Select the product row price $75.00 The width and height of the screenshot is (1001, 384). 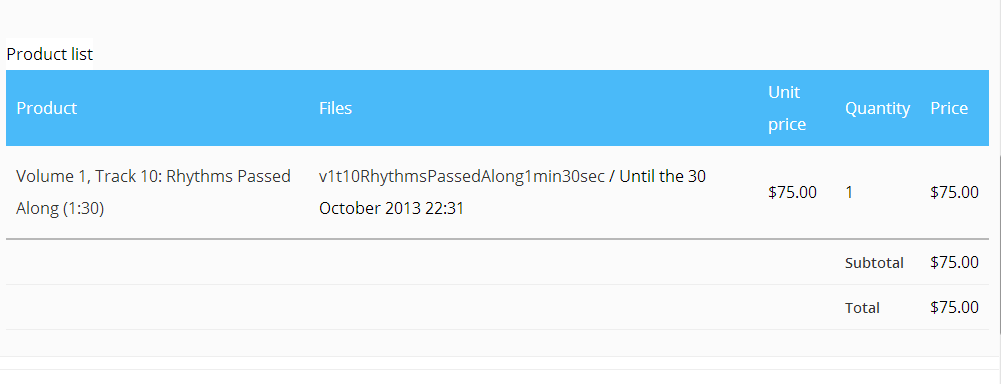click(954, 192)
